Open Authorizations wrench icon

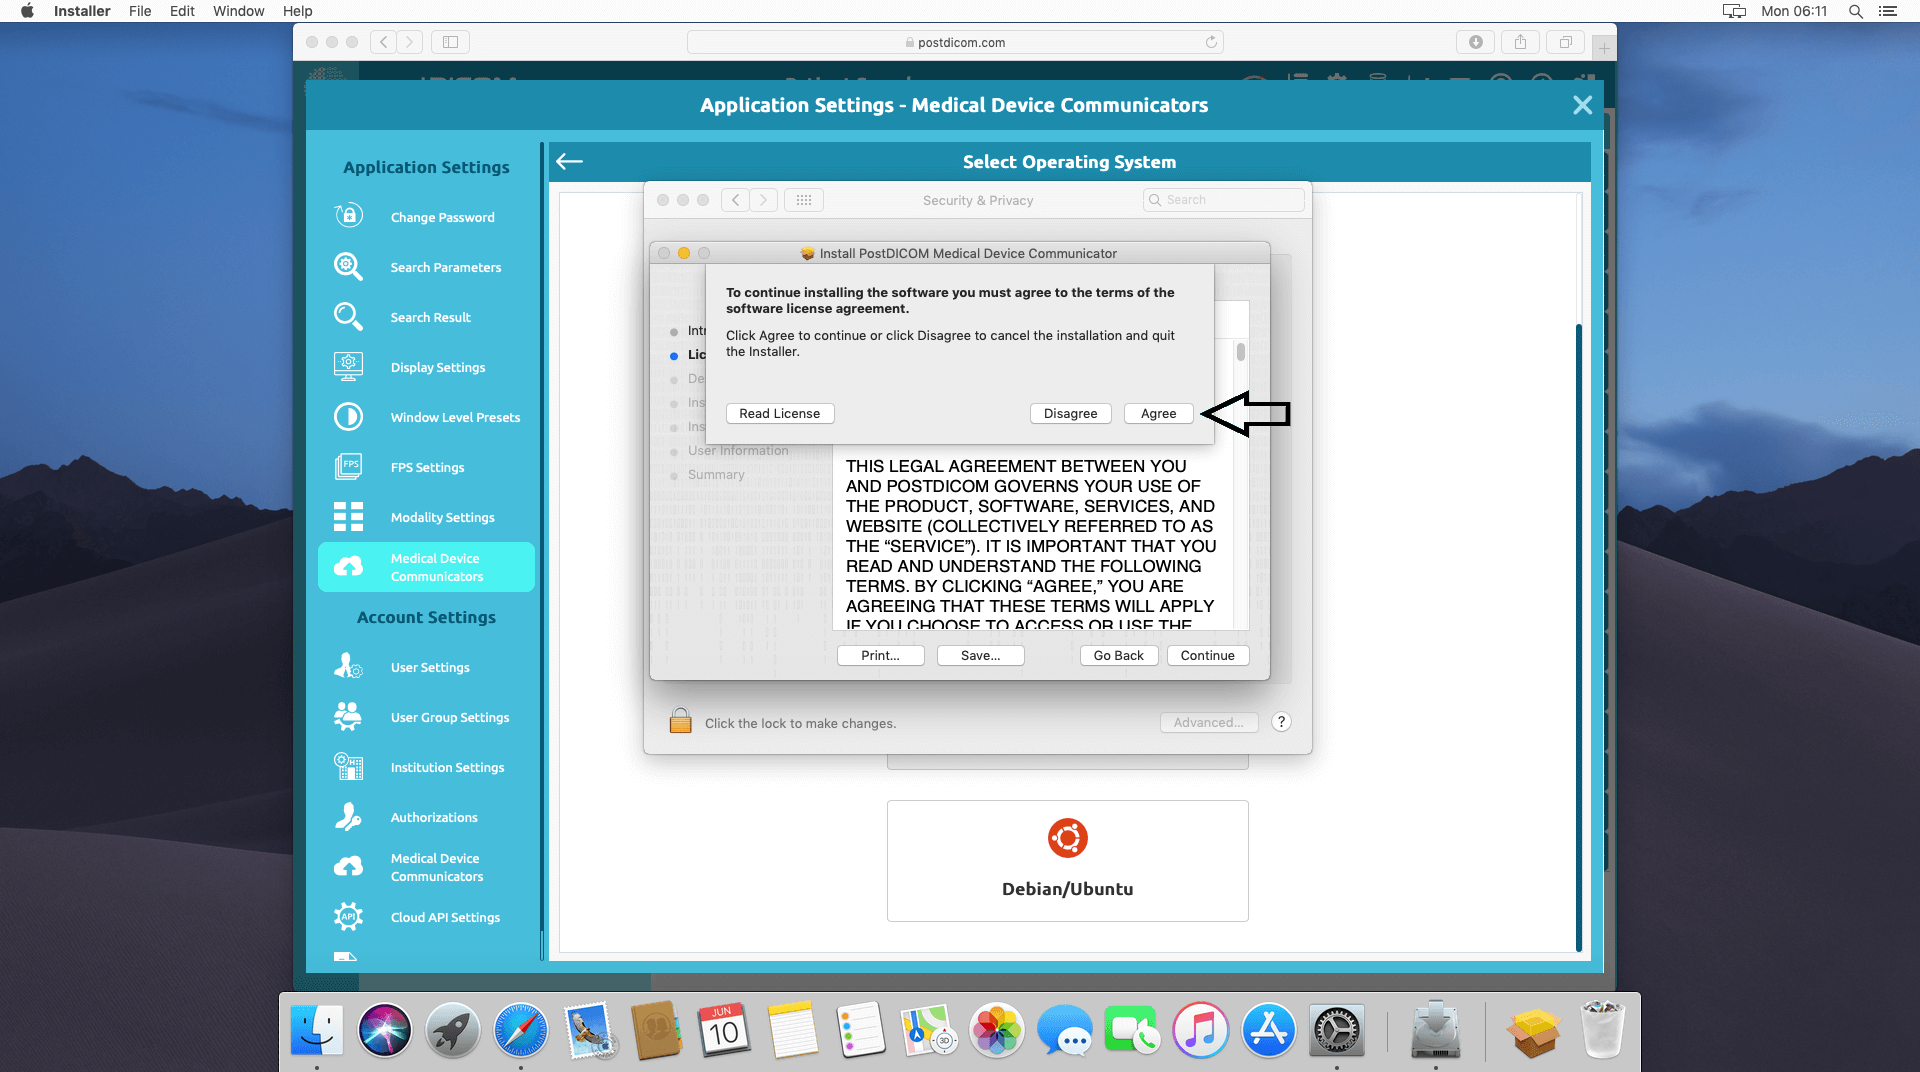click(x=348, y=816)
